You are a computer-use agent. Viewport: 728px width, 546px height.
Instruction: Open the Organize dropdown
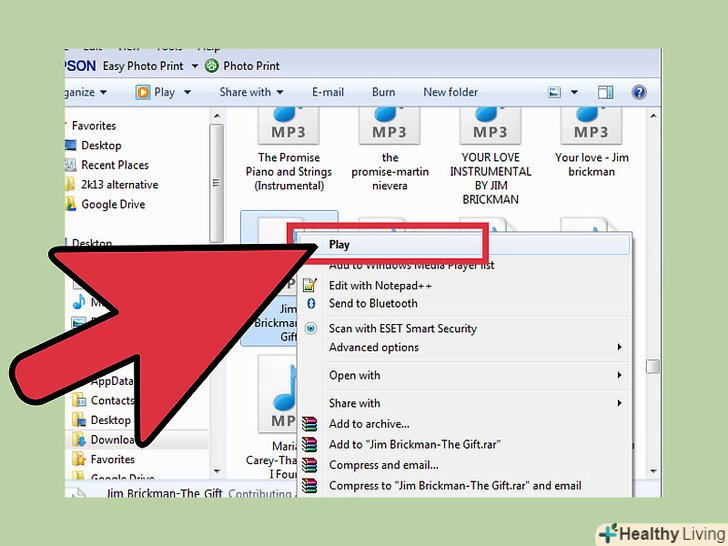86,92
